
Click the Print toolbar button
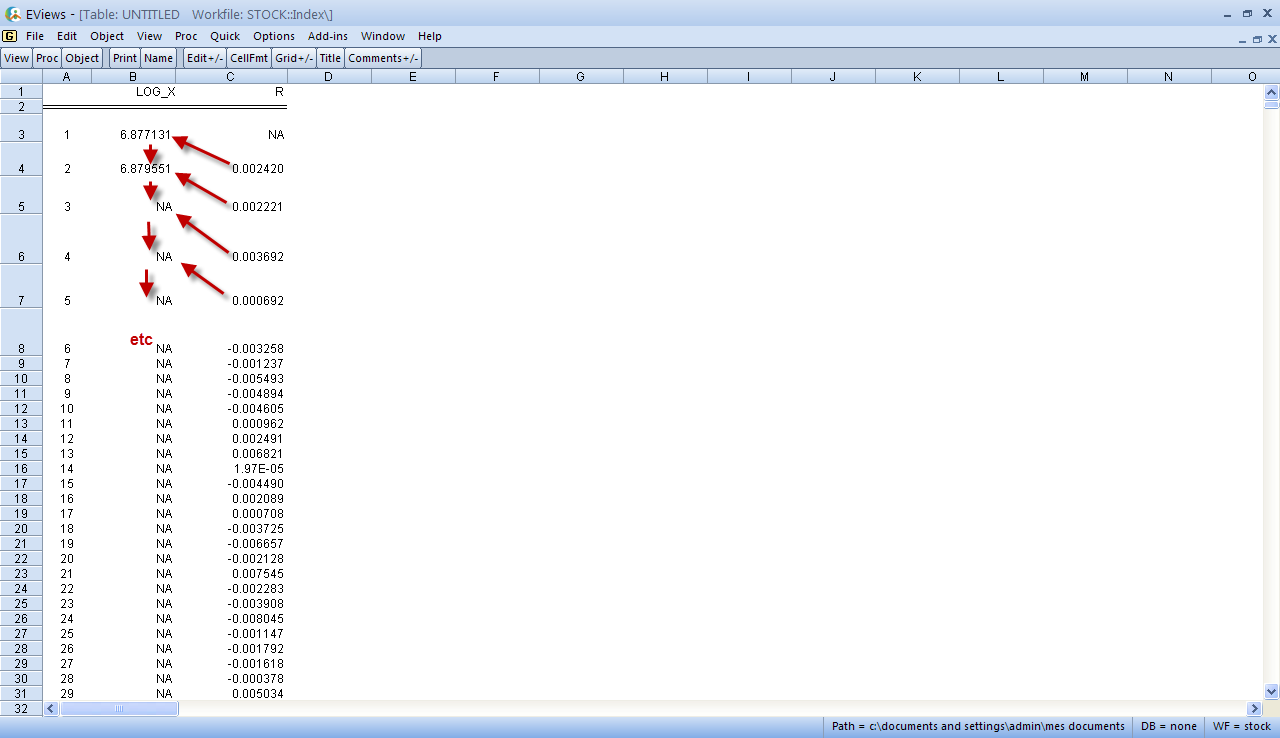tap(125, 58)
